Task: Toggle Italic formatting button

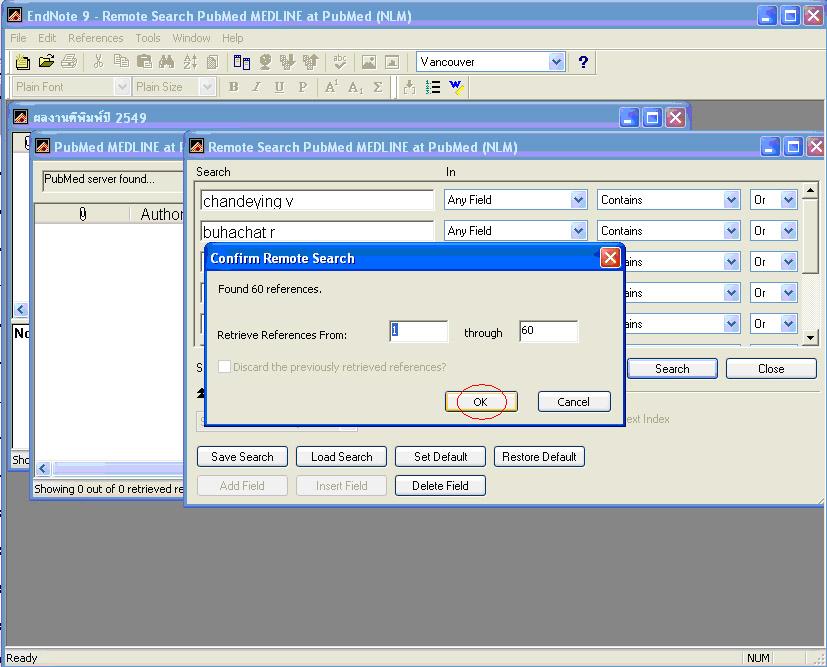Action: point(256,87)
